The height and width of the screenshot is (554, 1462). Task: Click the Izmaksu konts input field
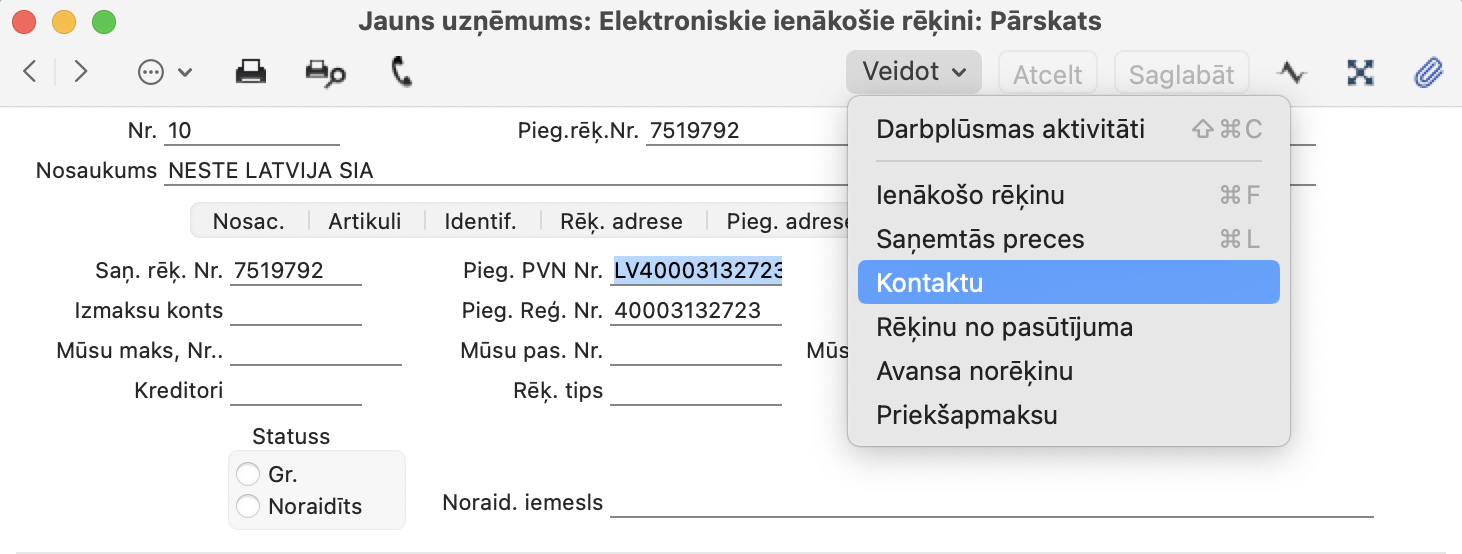pos(295,311)
